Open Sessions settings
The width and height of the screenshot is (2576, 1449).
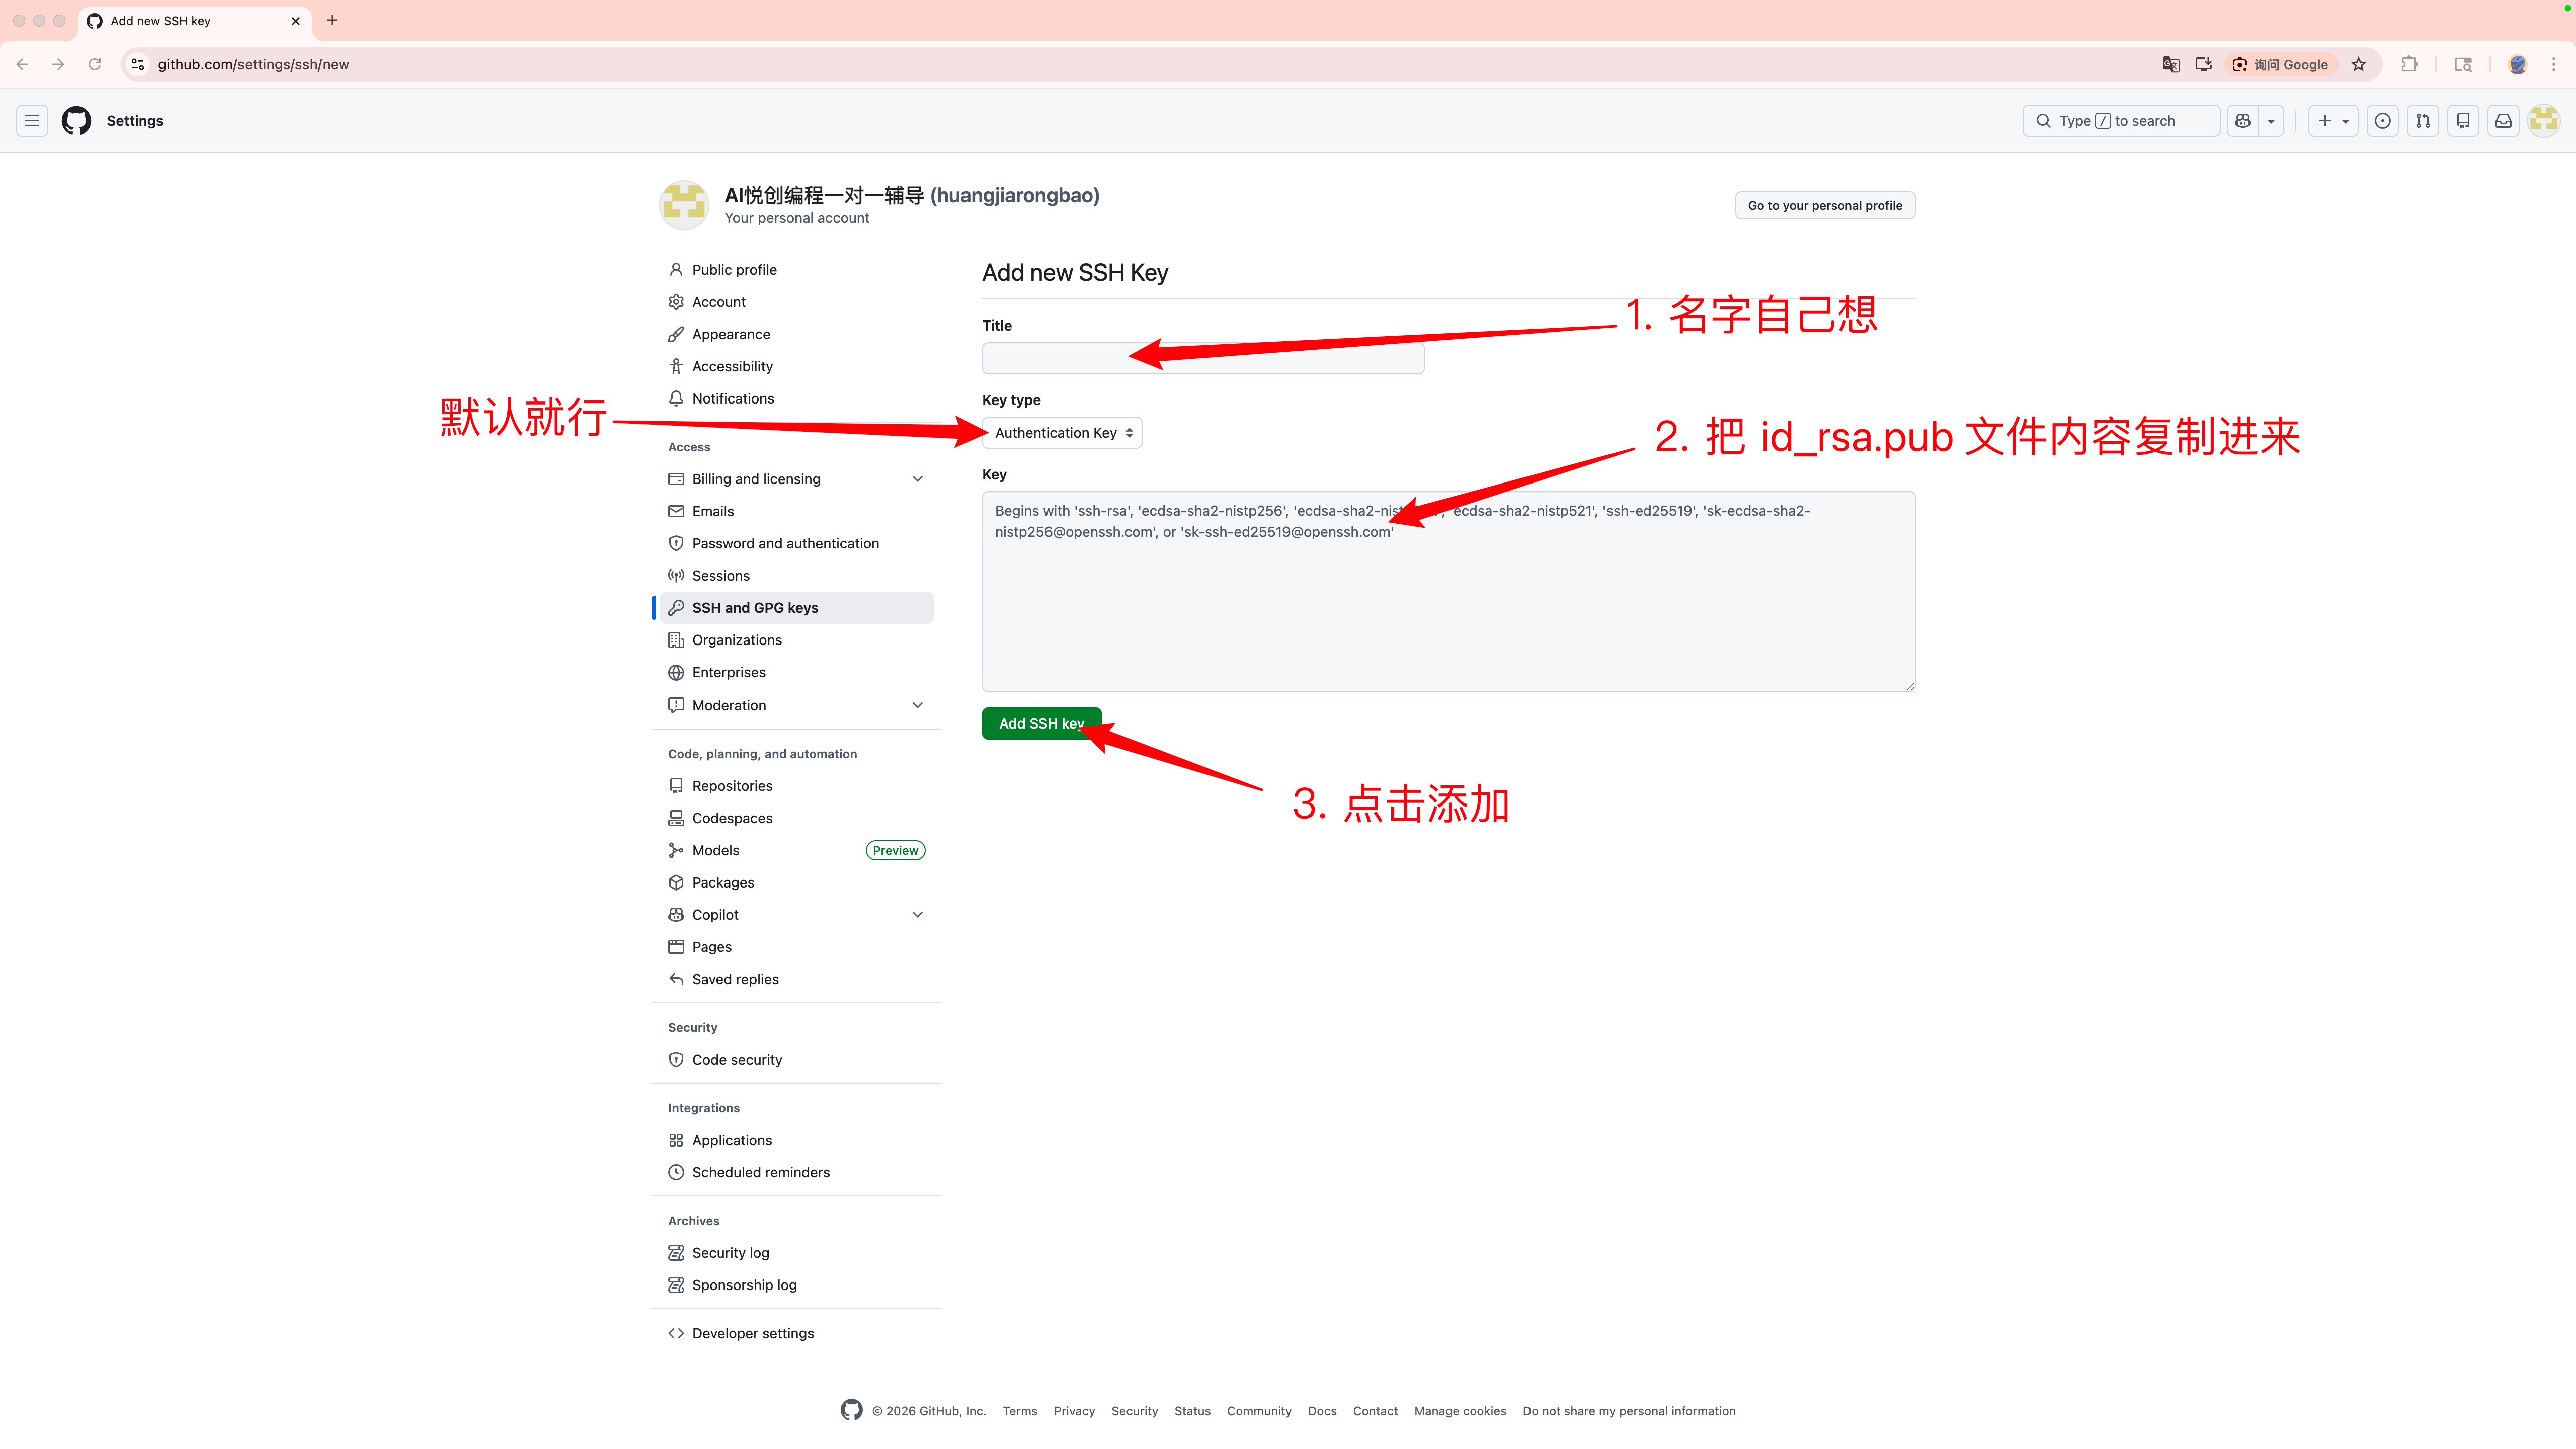796,575
